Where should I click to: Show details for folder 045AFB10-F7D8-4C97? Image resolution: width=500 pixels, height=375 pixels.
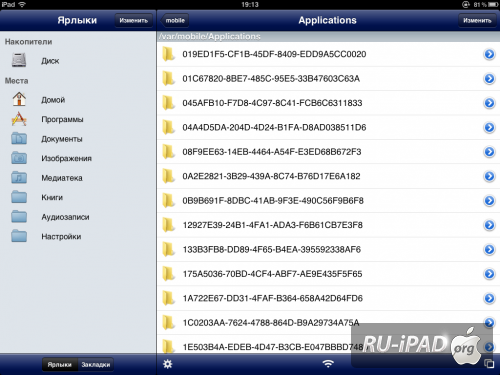[489, 103]
